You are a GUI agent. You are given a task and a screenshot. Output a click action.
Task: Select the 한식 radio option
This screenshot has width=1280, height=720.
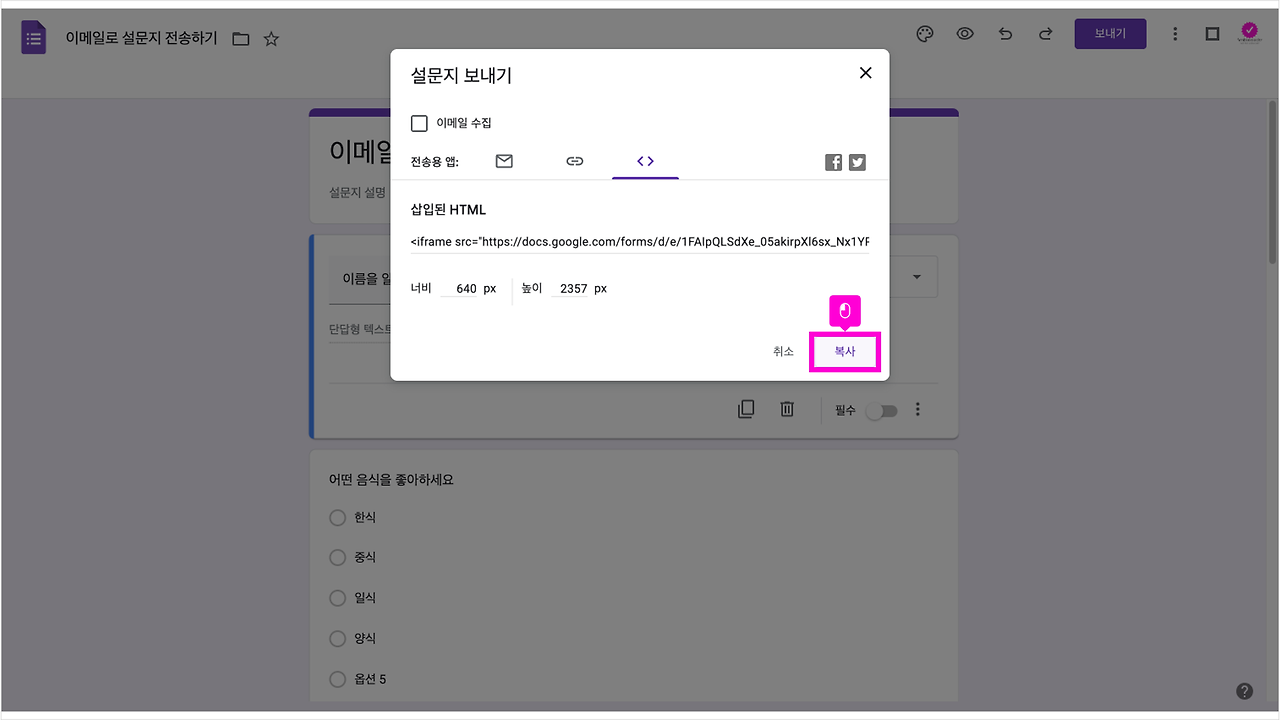(x=338, y=517)
